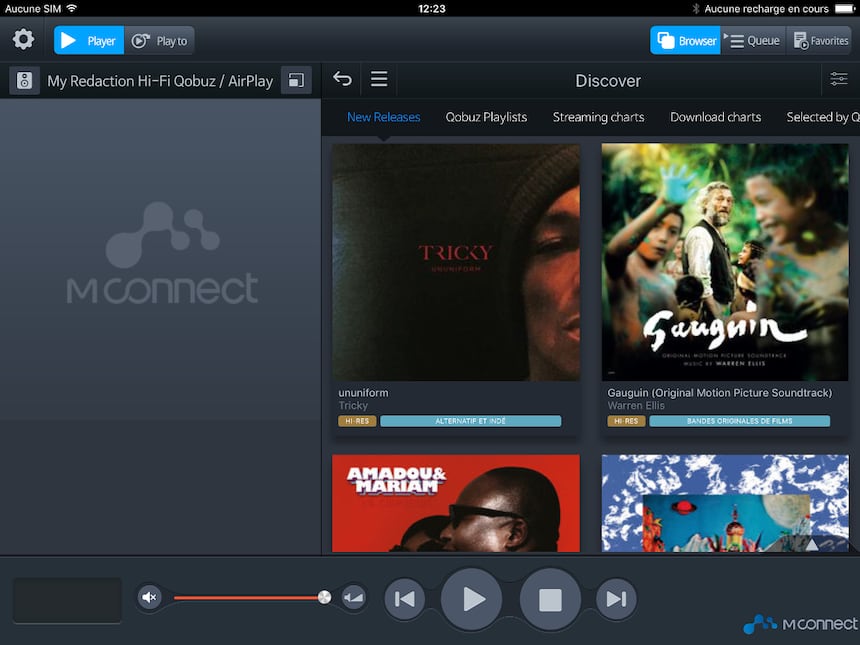Click the Bandes Originales de Films tag
Image resolution: width=860 pixels, height=645 pixels.
pos(739,421)
